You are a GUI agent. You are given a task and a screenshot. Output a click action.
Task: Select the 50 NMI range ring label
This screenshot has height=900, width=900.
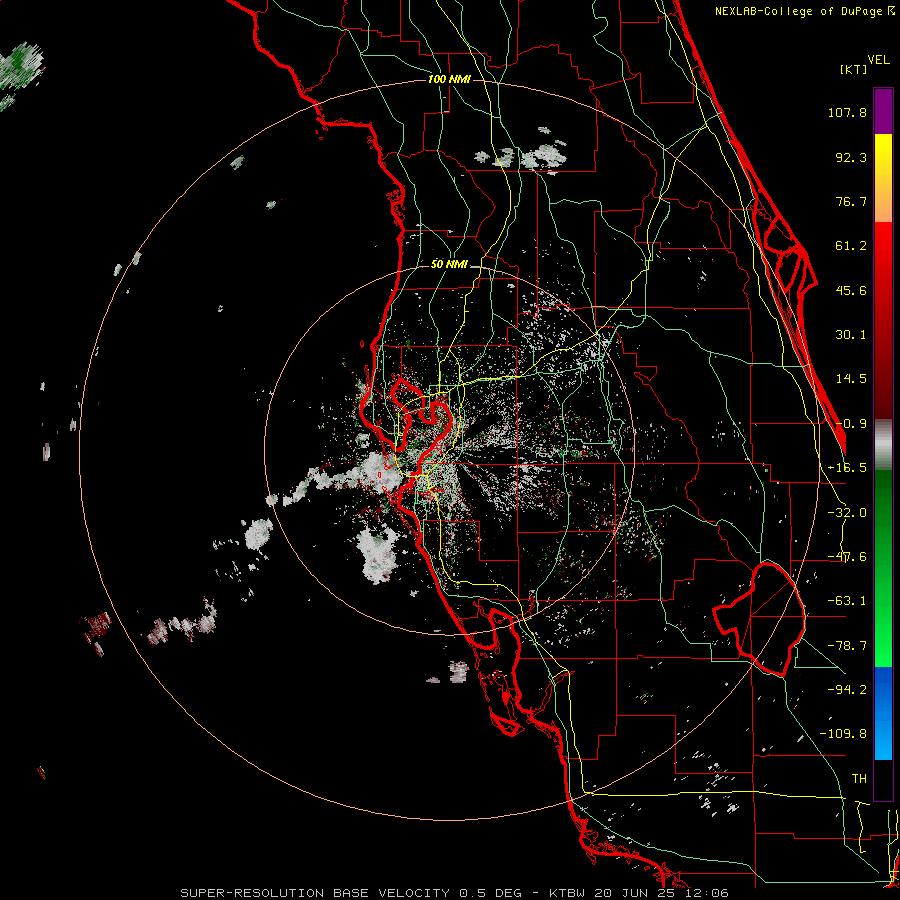pos(449,265)
